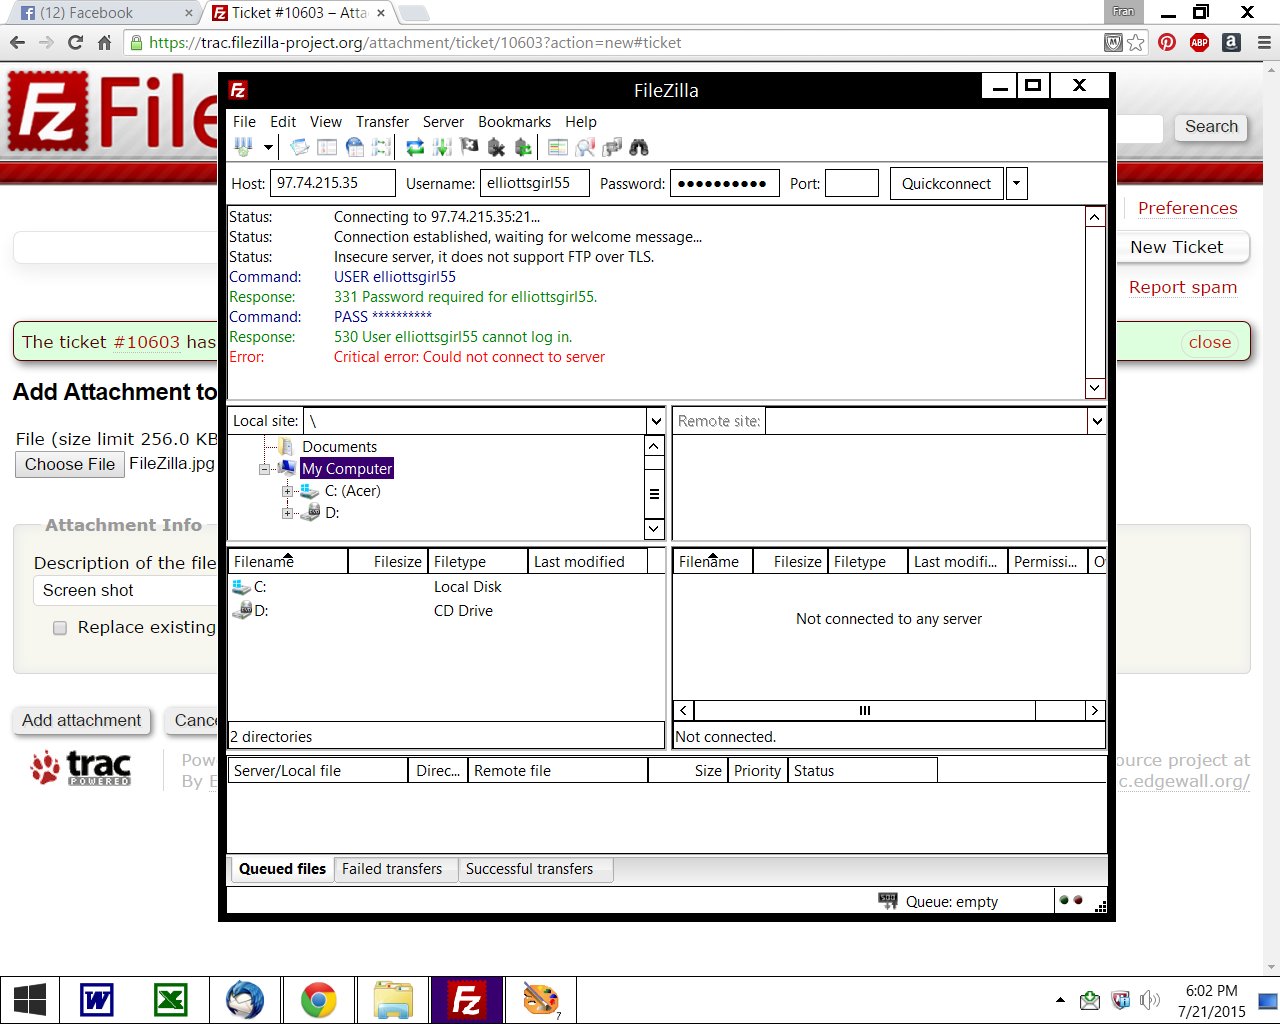Open Quickconnect history dropdown arrow
Image resolution: width=1280 pixels, height=1024 pixels.
pyautogui.click(x=1017, y=184)
